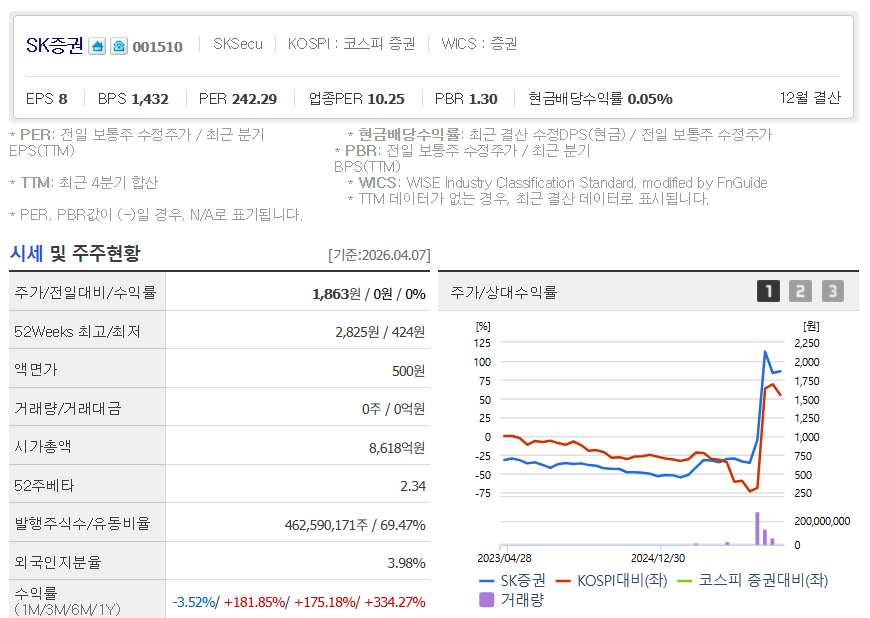This screenshot has width=870, height=618.
Task: Click the PER footnote definition text
Action: 137,143
